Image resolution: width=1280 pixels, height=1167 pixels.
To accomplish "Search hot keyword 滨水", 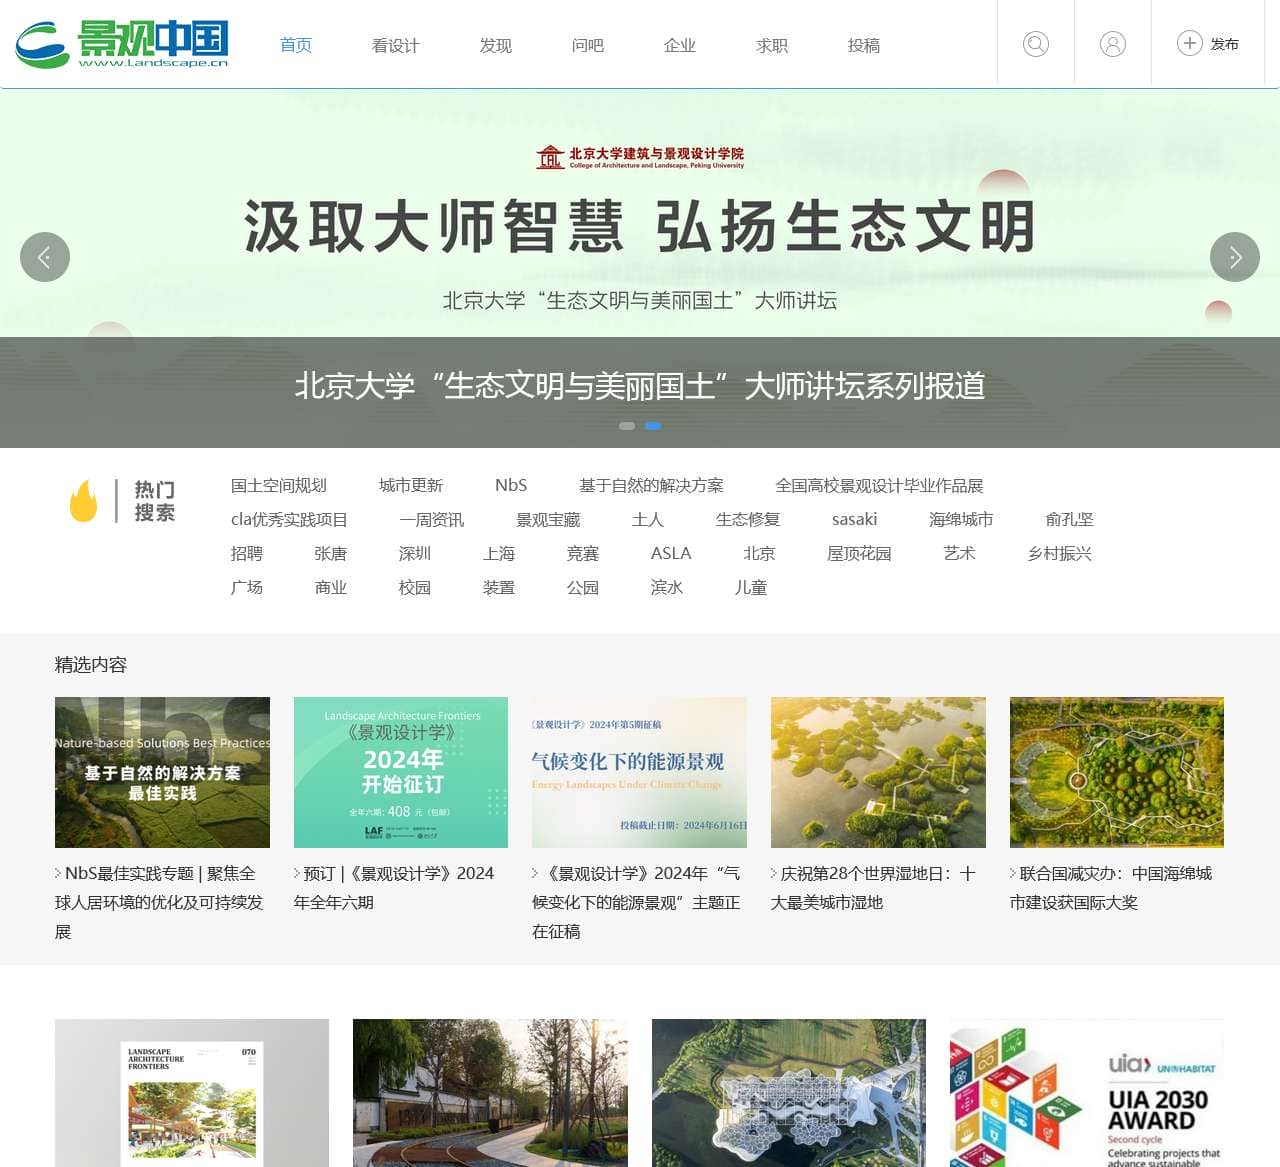I will click(667, 587).
